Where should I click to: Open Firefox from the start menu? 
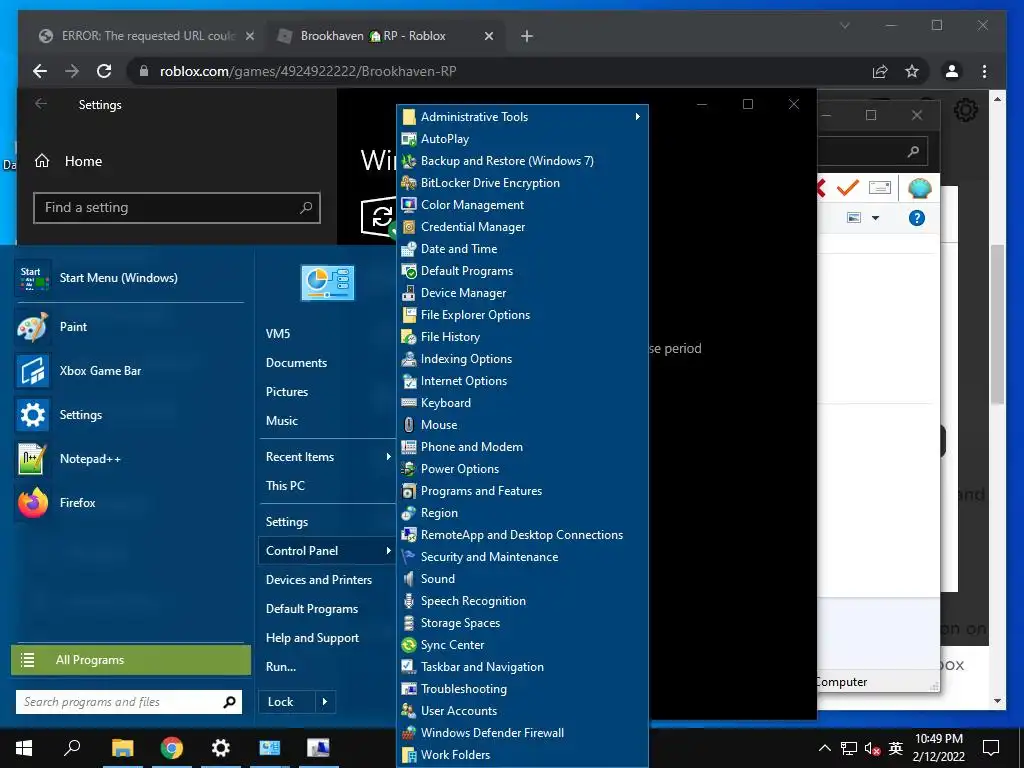[x=128, y=503]
